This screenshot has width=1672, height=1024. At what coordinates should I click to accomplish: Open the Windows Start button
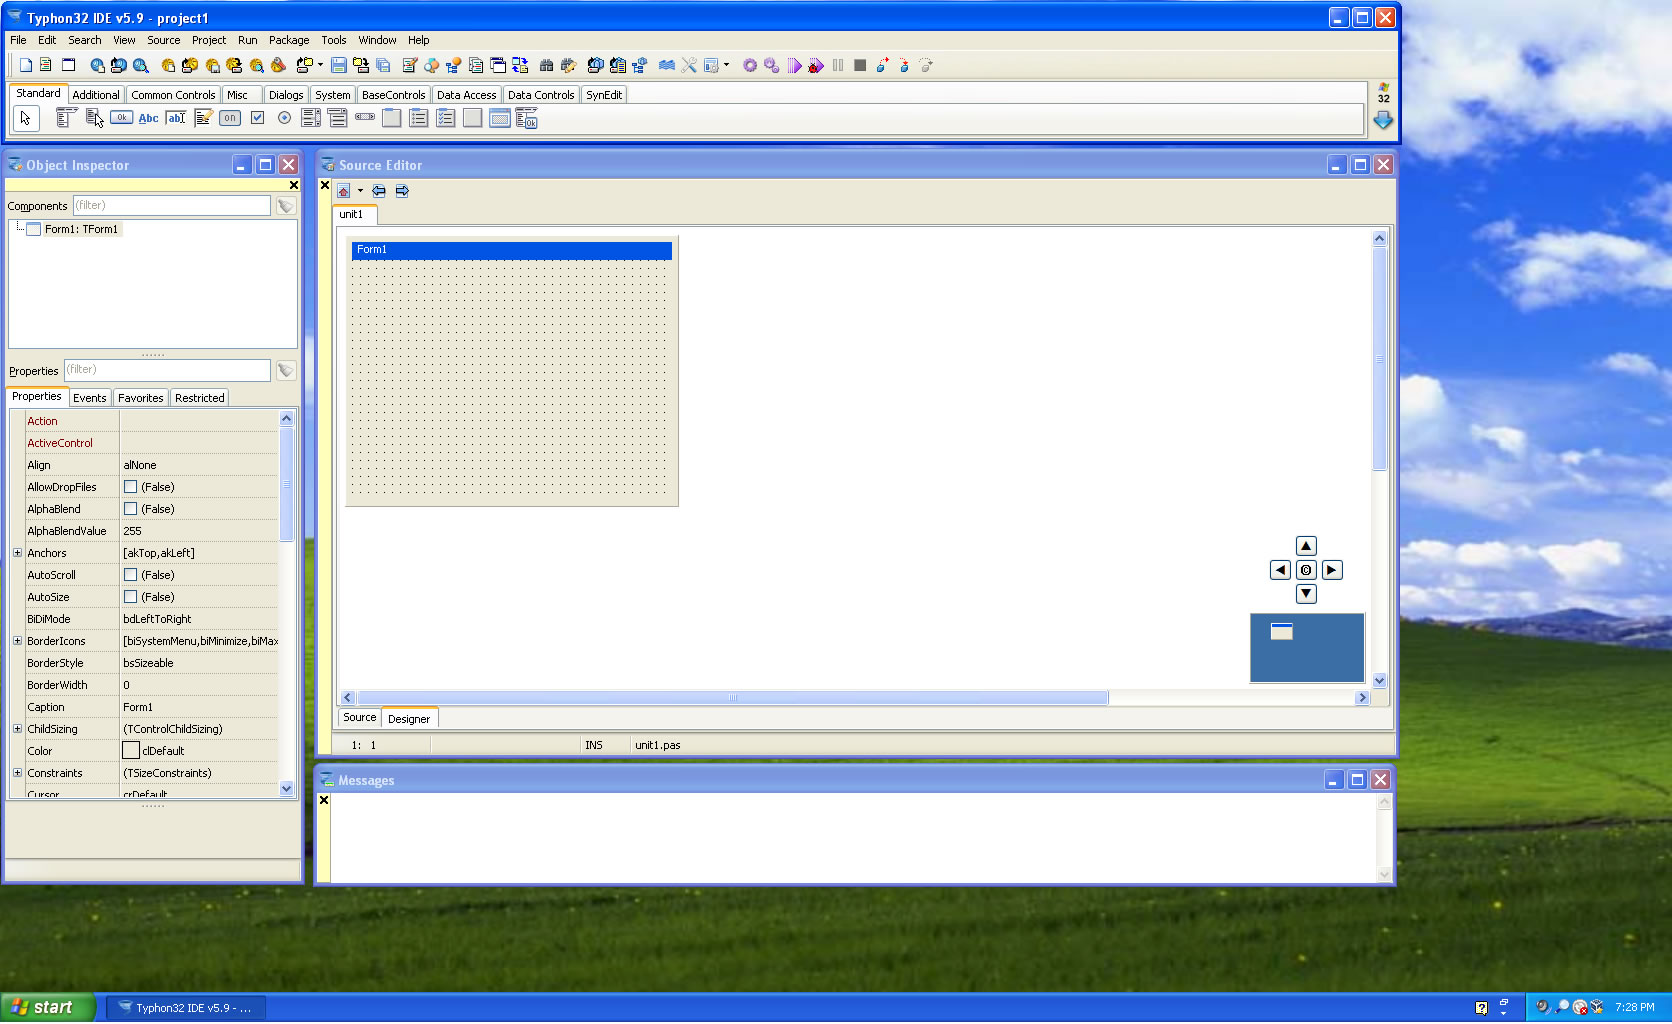[48, 1008]
